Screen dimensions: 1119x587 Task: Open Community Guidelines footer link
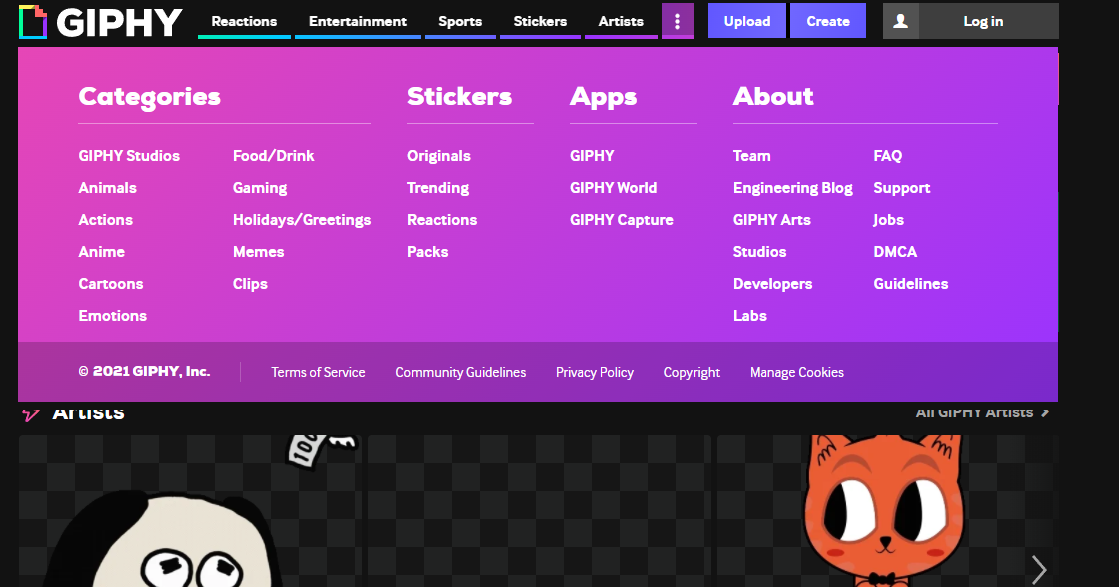pyautogui.click(x=460, y=372)
